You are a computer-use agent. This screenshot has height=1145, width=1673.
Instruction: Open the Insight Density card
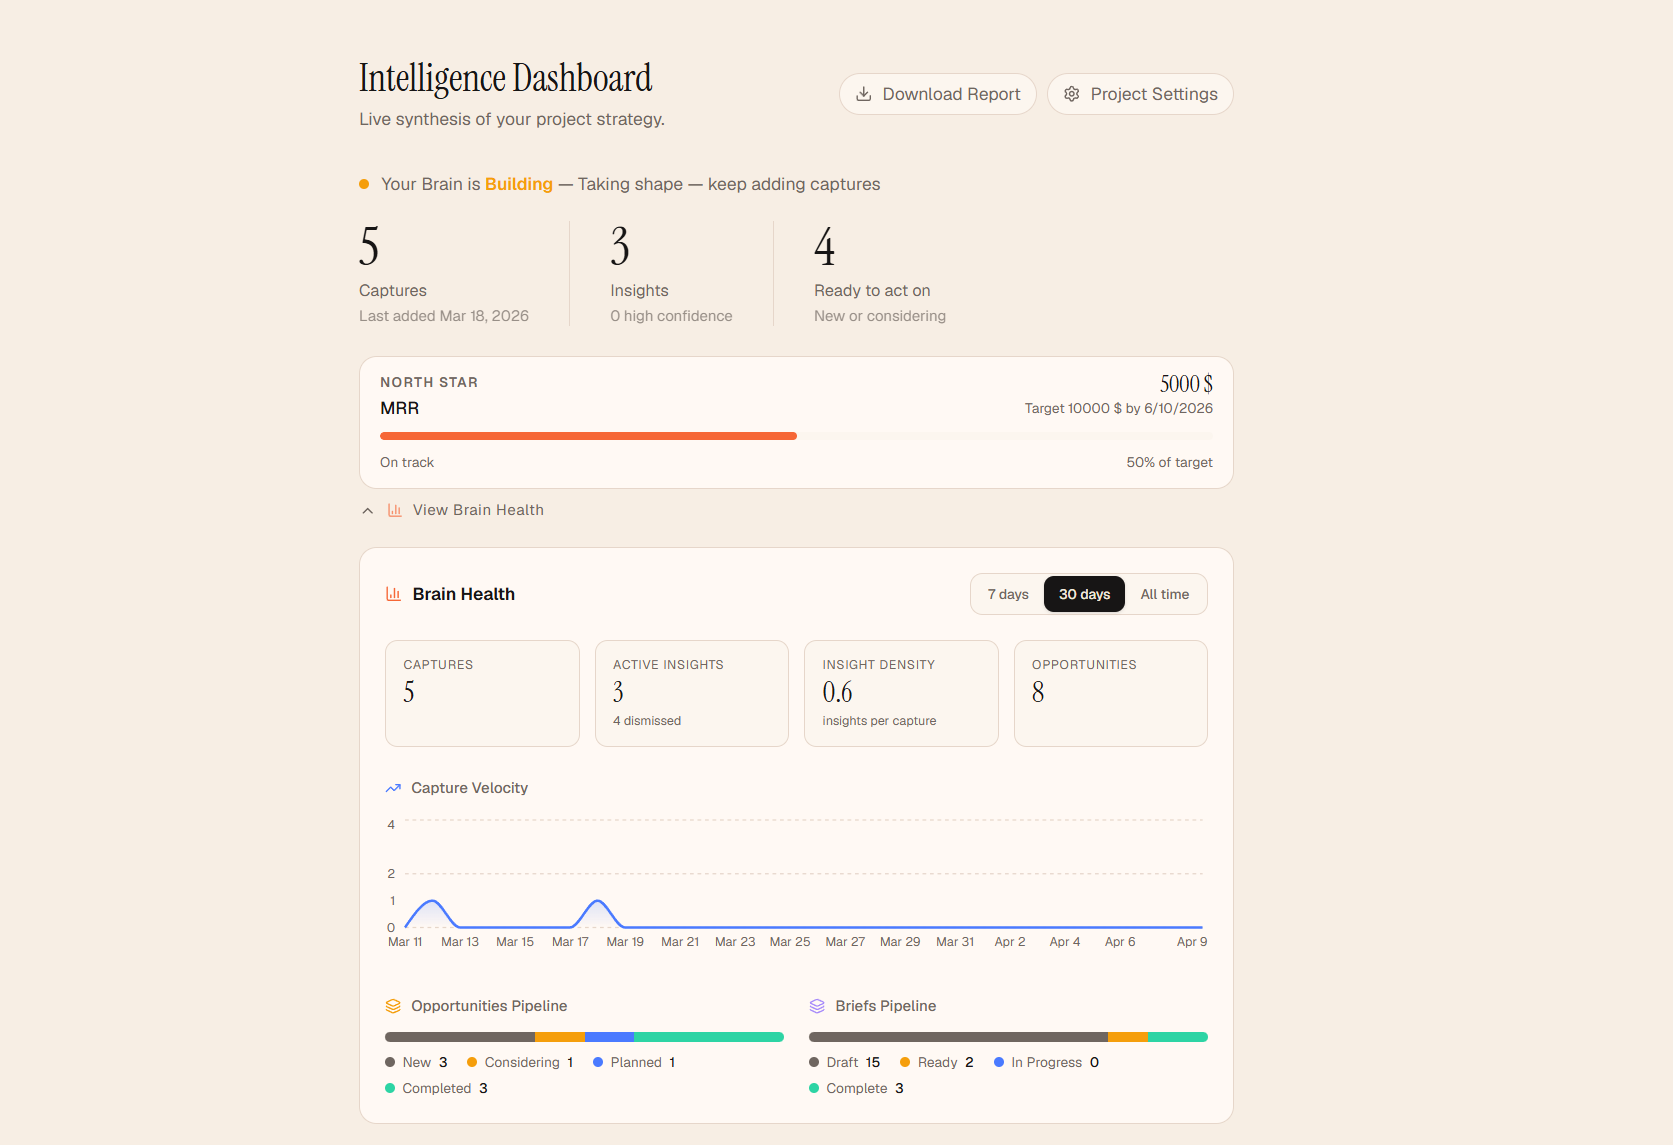(900, 693)
